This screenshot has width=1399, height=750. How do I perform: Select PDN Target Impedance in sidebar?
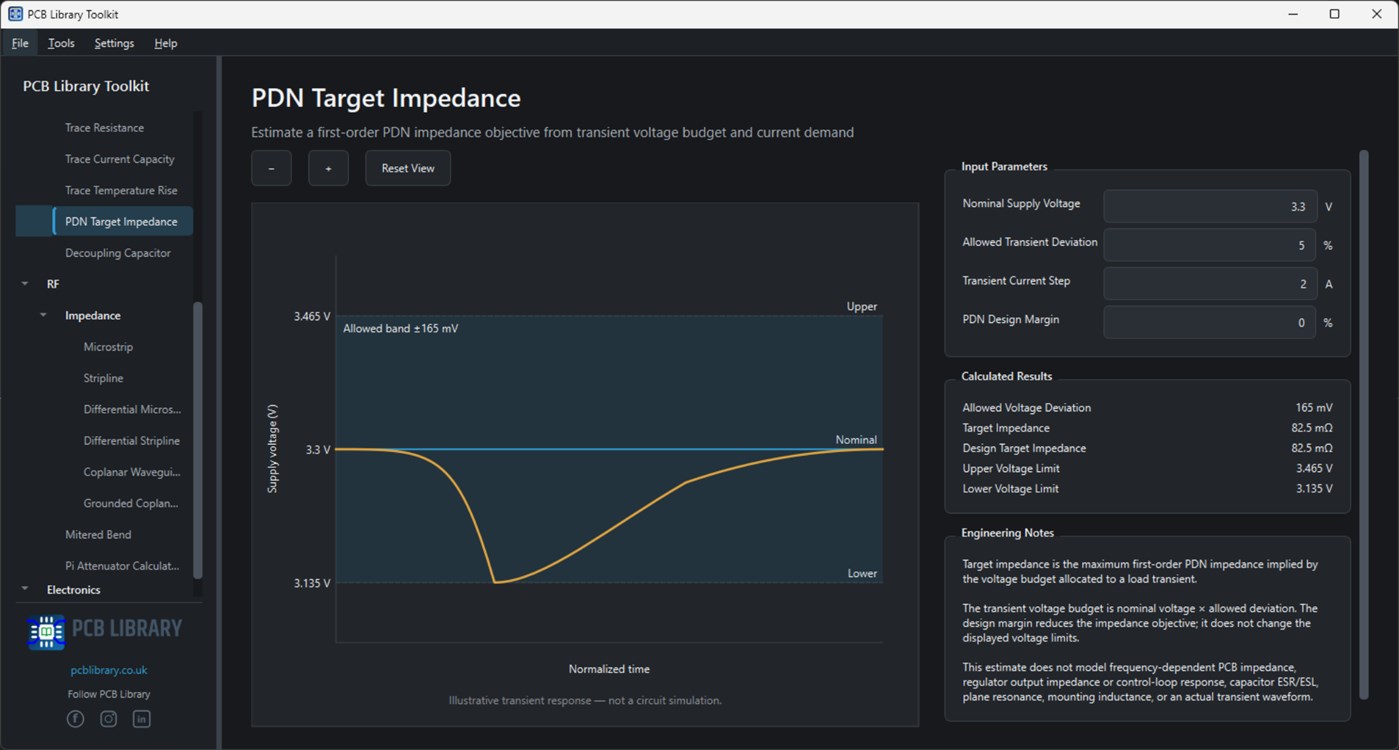[121, 221]
